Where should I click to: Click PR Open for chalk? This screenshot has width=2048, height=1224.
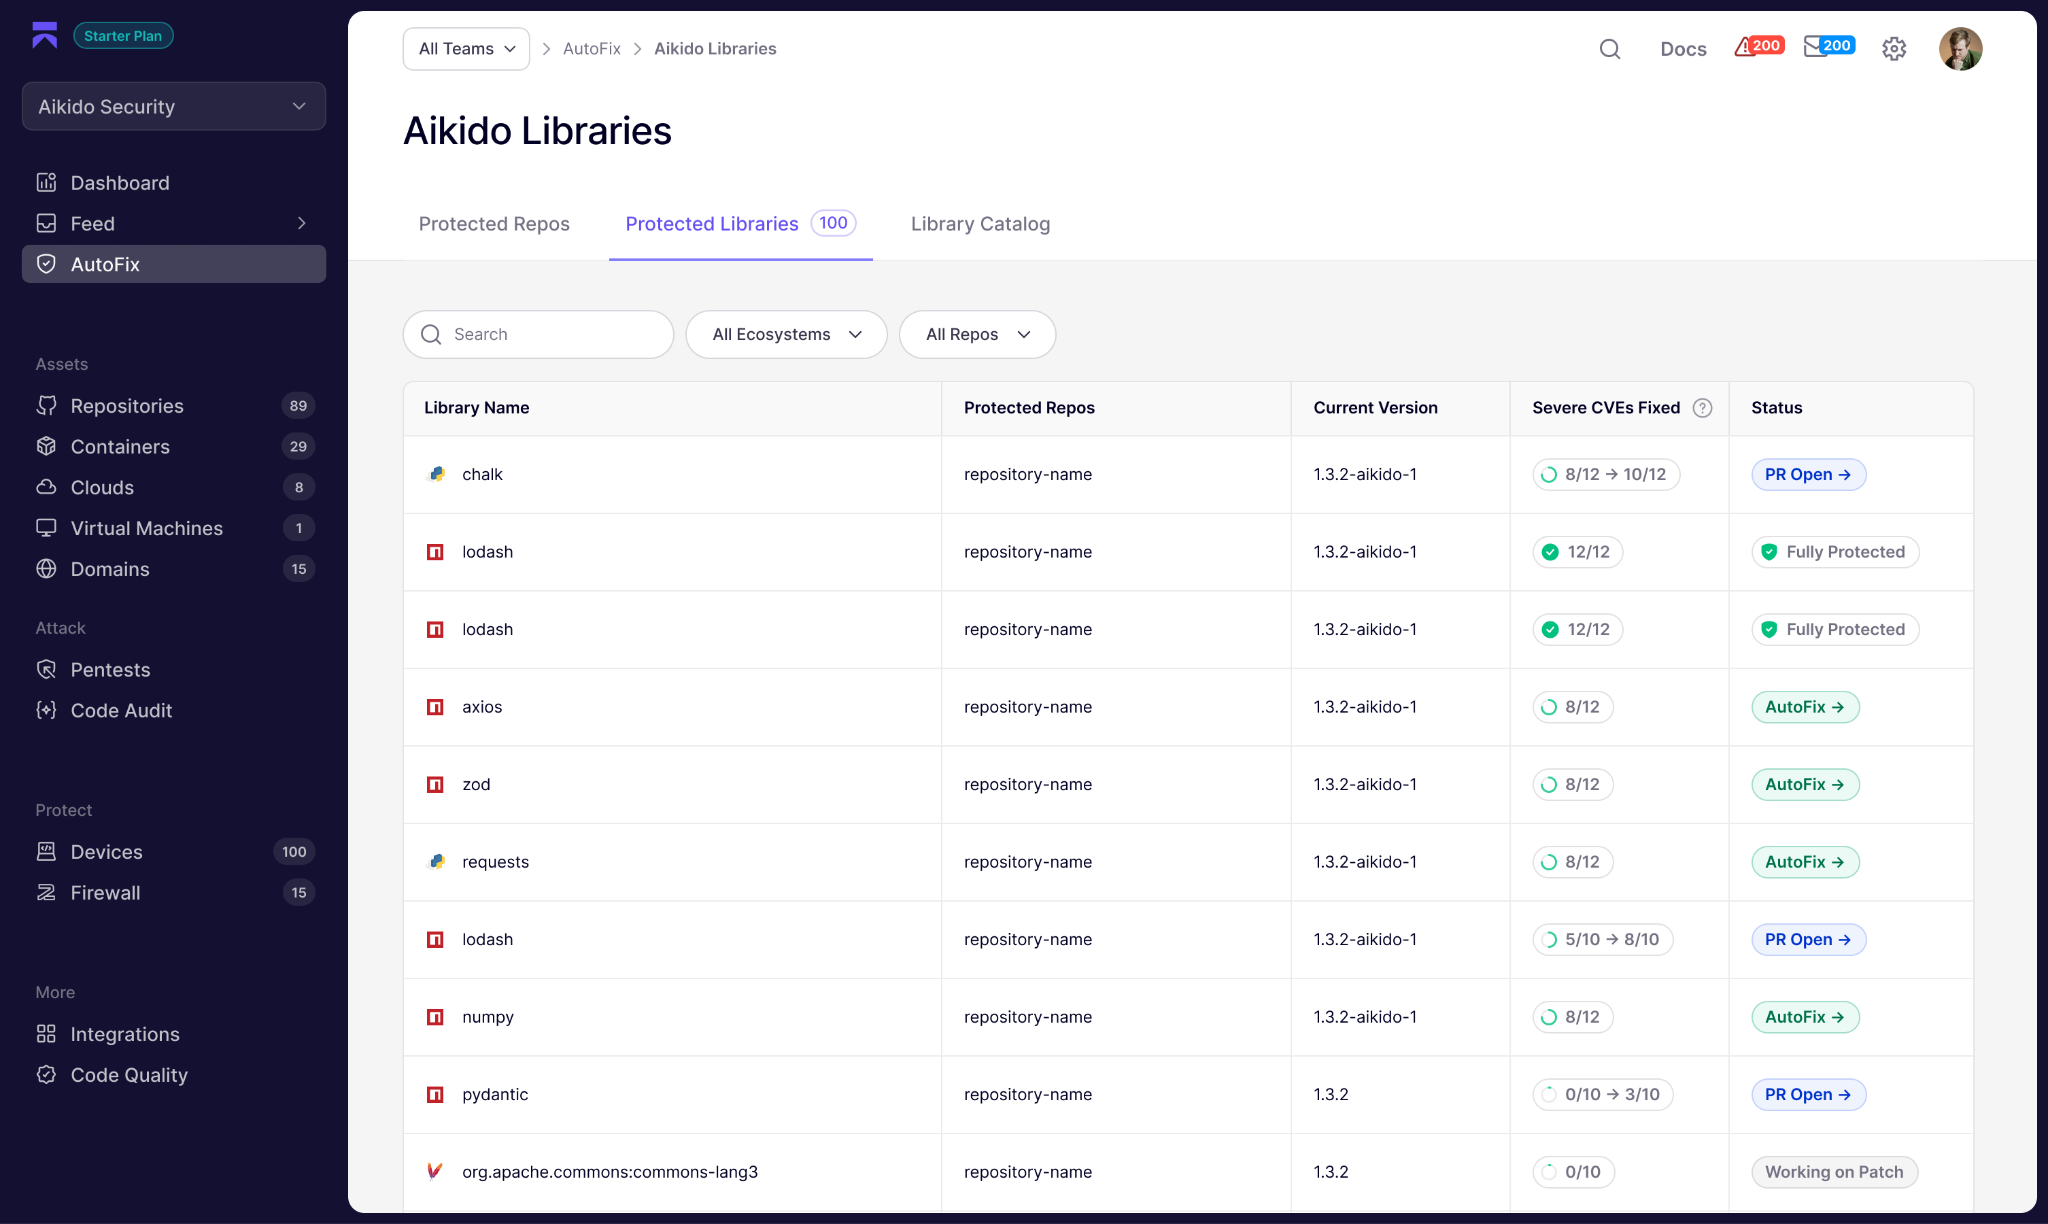click(x=1808, y=474)
